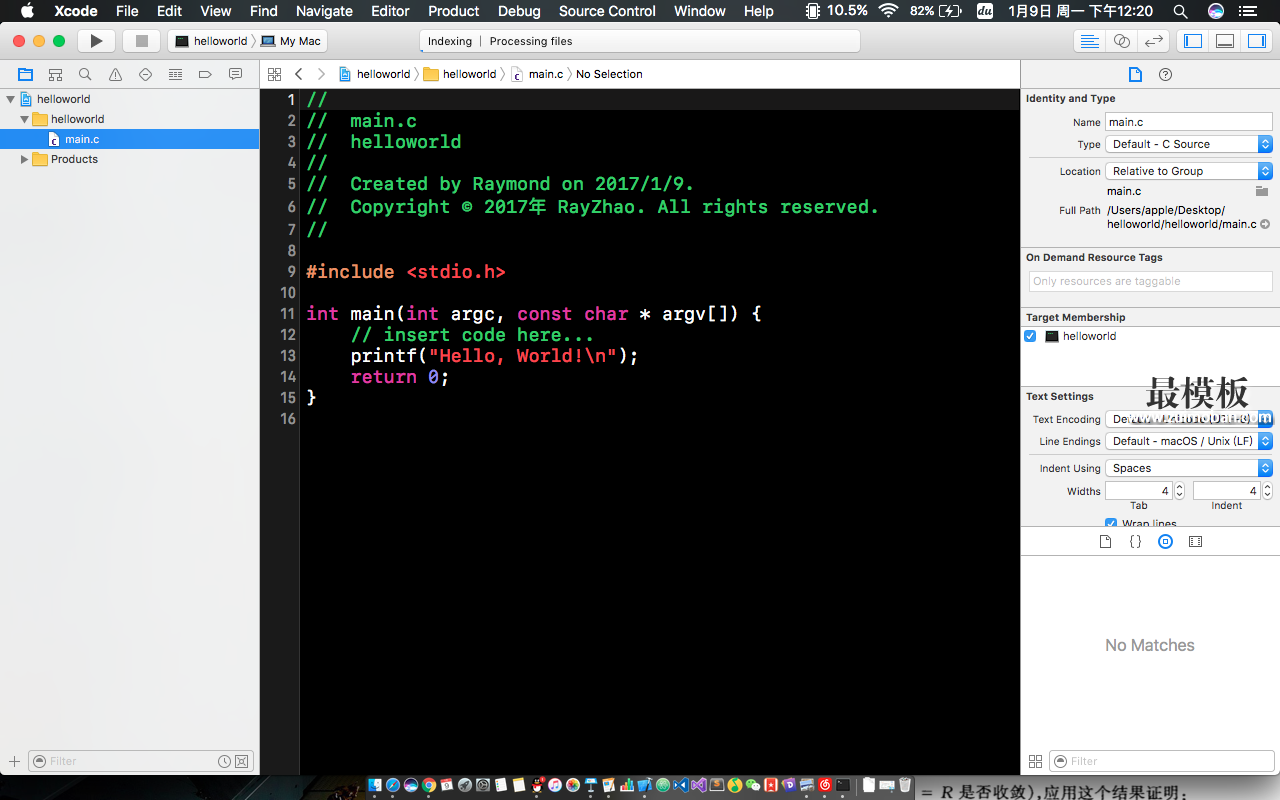1280x800 pixels.
Task: Adjust Indent width stepper
Action: tap(1267, 491)
